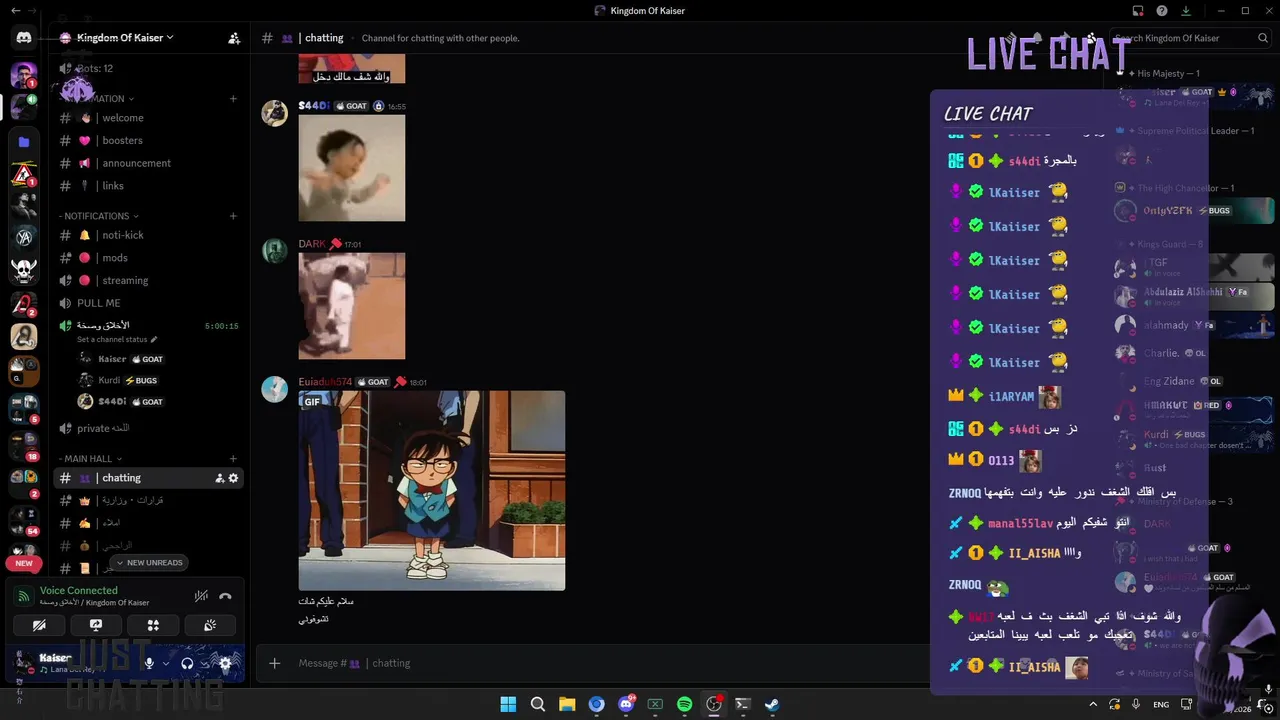This screenshot has width=1280, height=720.
Task: Show hidden system tray icons
Action: (x=1093, y=704)
